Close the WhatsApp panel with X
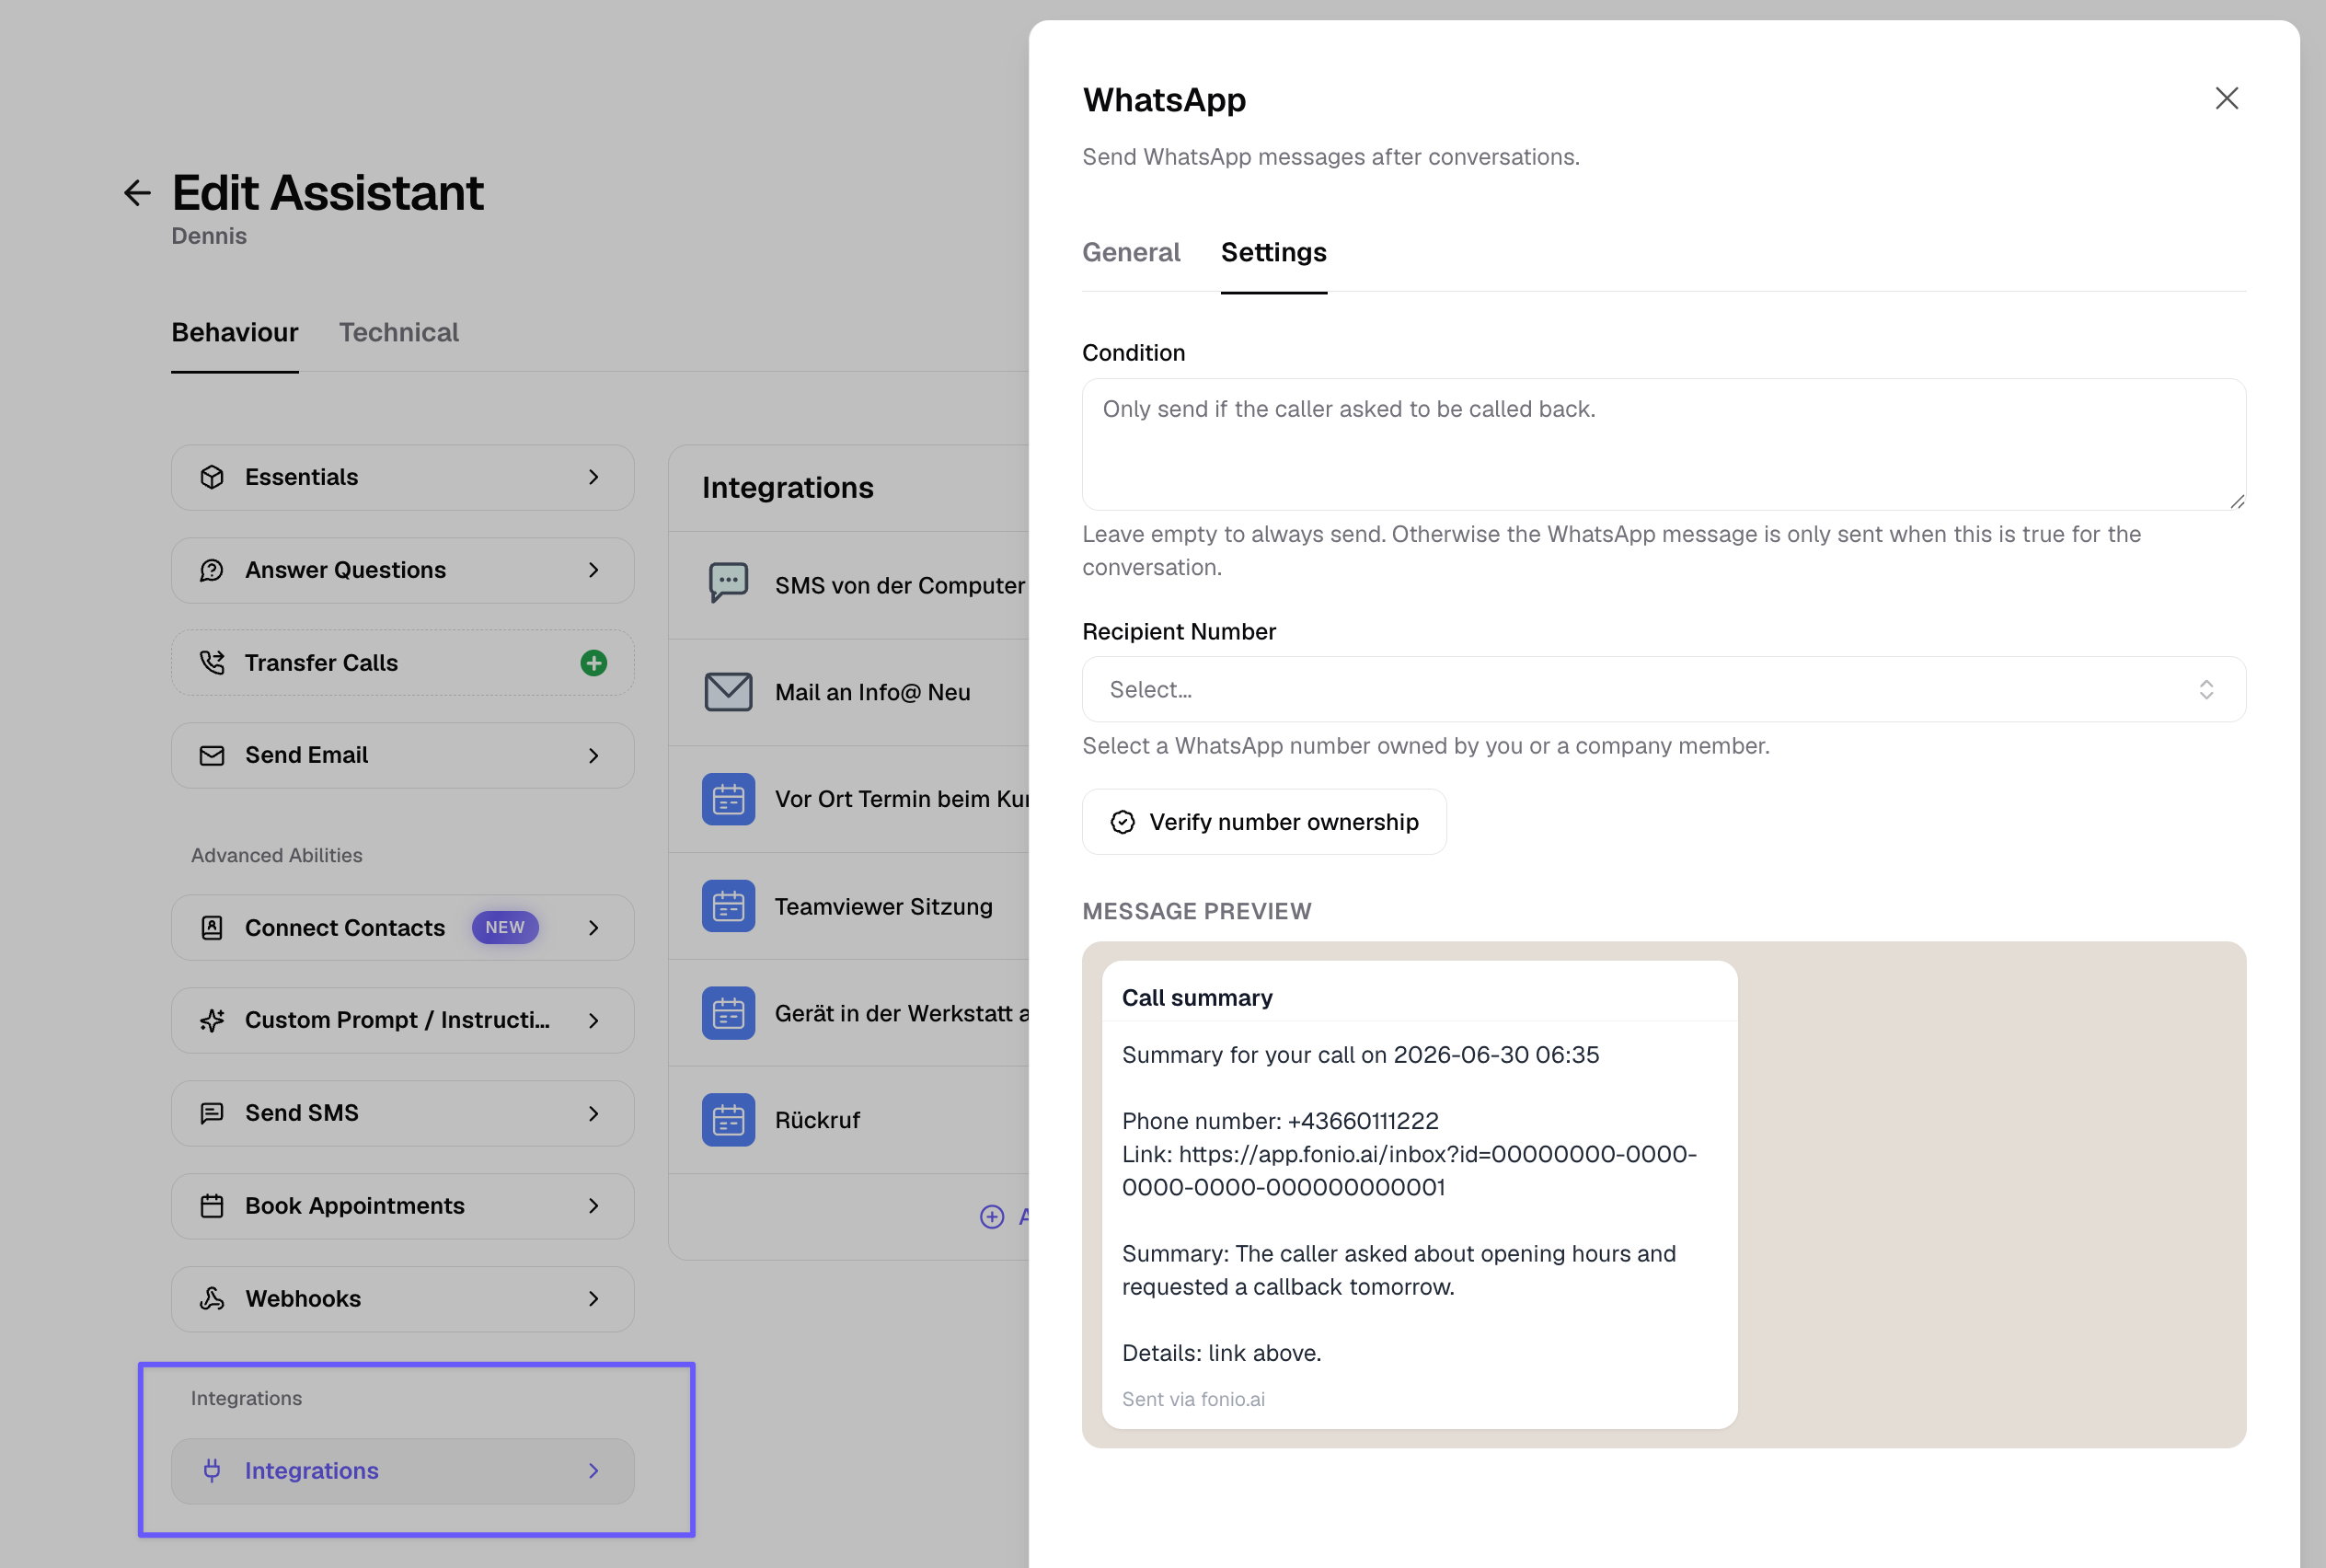2326x1568 pixels. pyautogui.click(x=2226, y=98)
